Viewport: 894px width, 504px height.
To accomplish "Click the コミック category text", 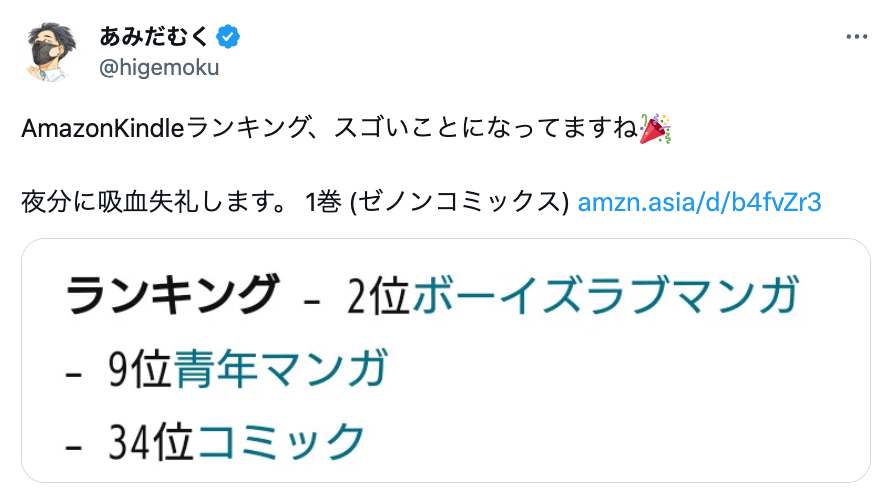I will click(282, 441).
